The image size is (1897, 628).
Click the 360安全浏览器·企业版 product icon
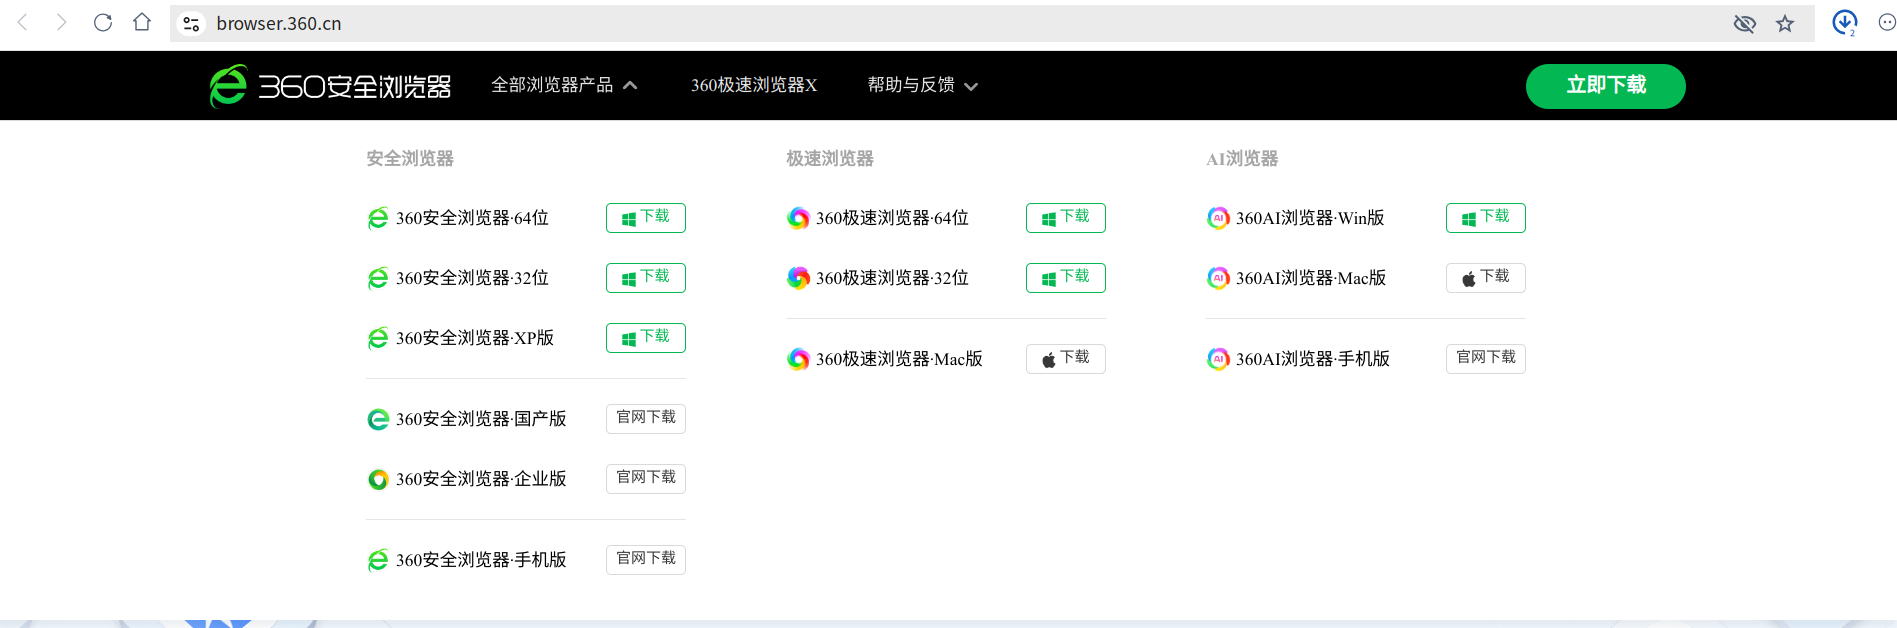[378, 479]
